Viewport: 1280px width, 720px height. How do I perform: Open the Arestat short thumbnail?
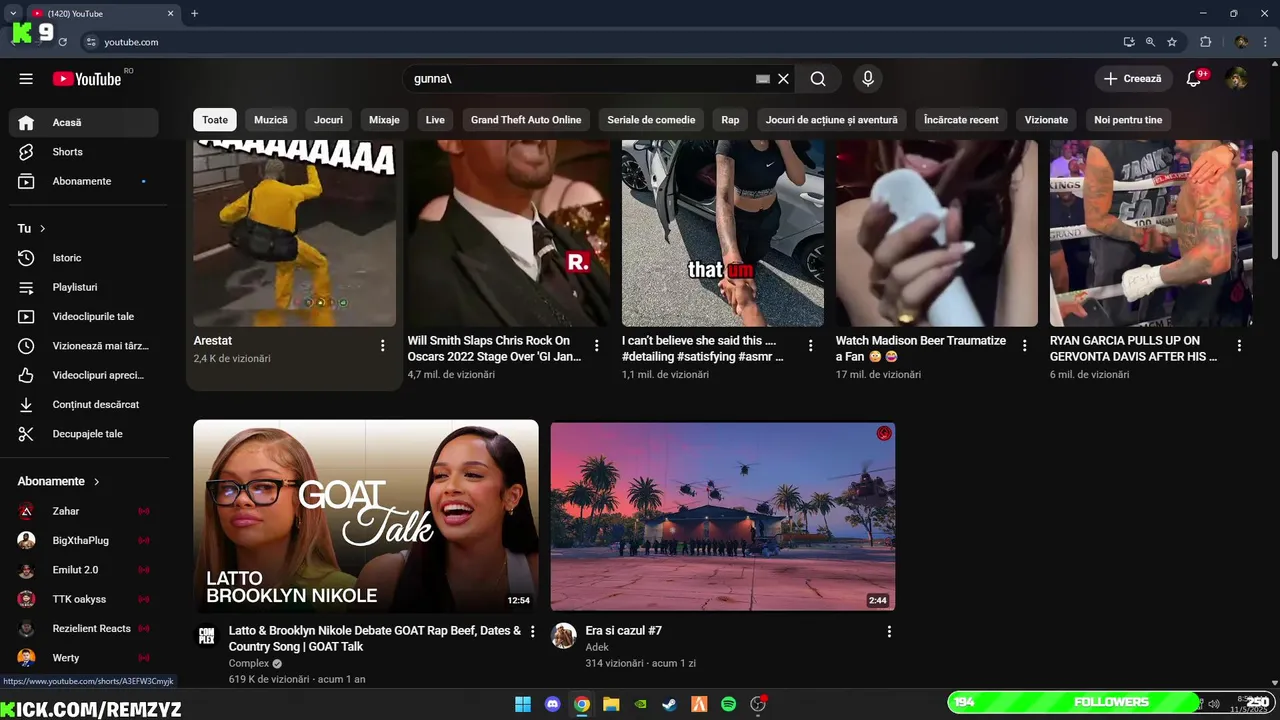click(x=295, y=233)
